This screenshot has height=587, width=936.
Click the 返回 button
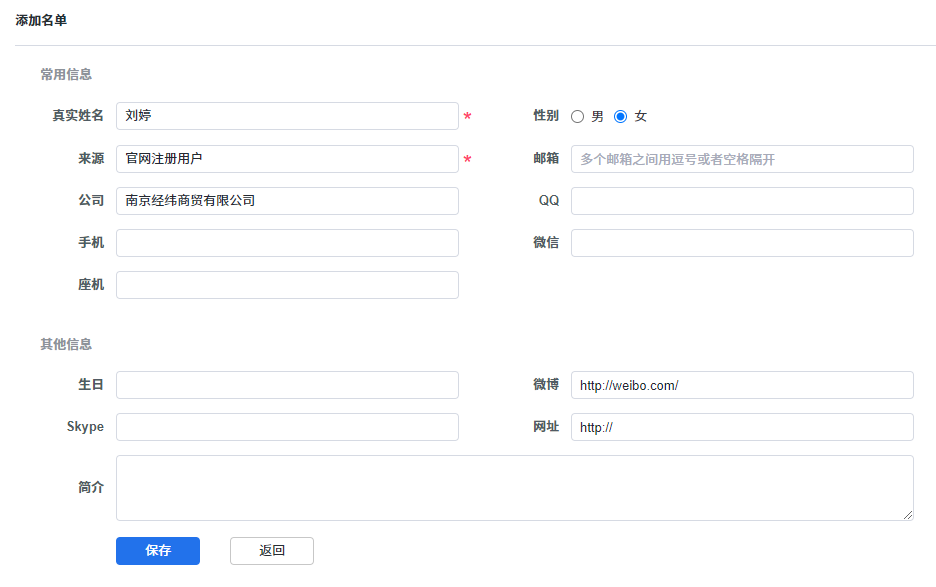click(x=272, y=551)
